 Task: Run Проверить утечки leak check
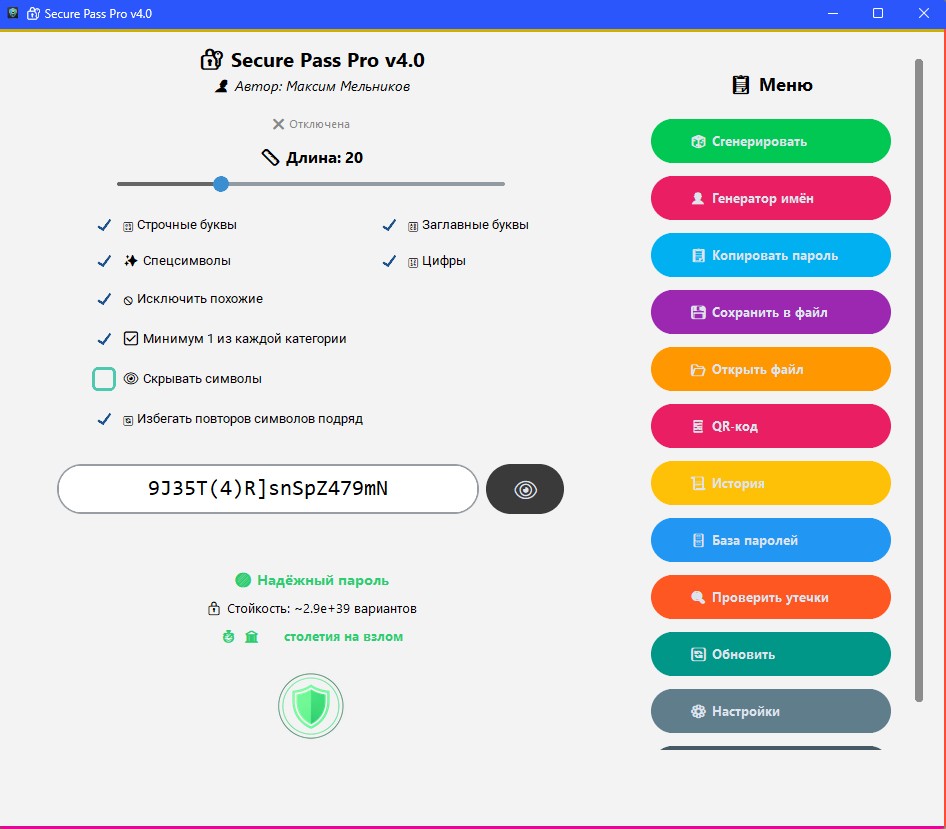pyautogui.click(x=770, y=597)
